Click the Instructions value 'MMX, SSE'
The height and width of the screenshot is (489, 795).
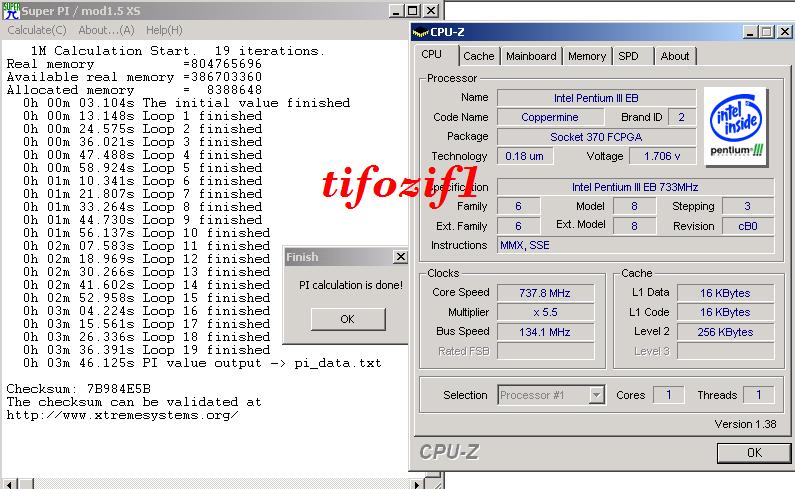coord(635,246)
